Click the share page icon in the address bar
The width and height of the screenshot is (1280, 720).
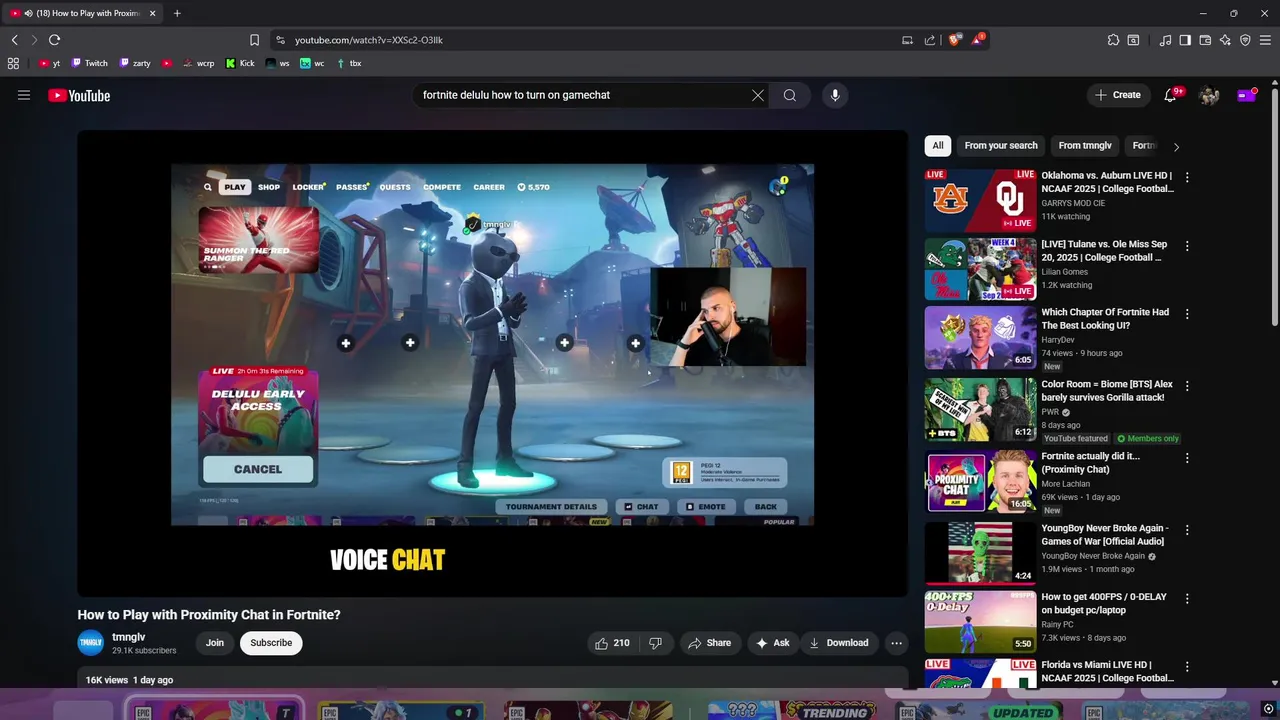click(x=930, y=40)
